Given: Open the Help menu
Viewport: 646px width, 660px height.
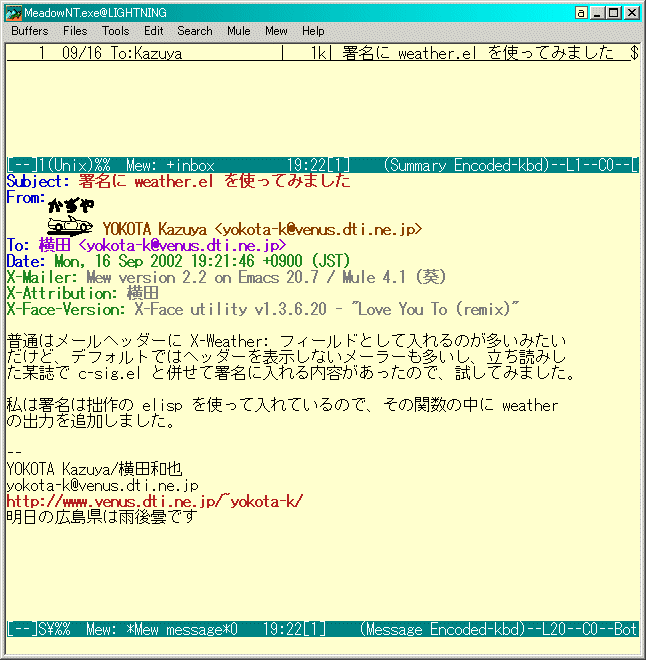Looking at the screenshot, I should coord(313,31).
